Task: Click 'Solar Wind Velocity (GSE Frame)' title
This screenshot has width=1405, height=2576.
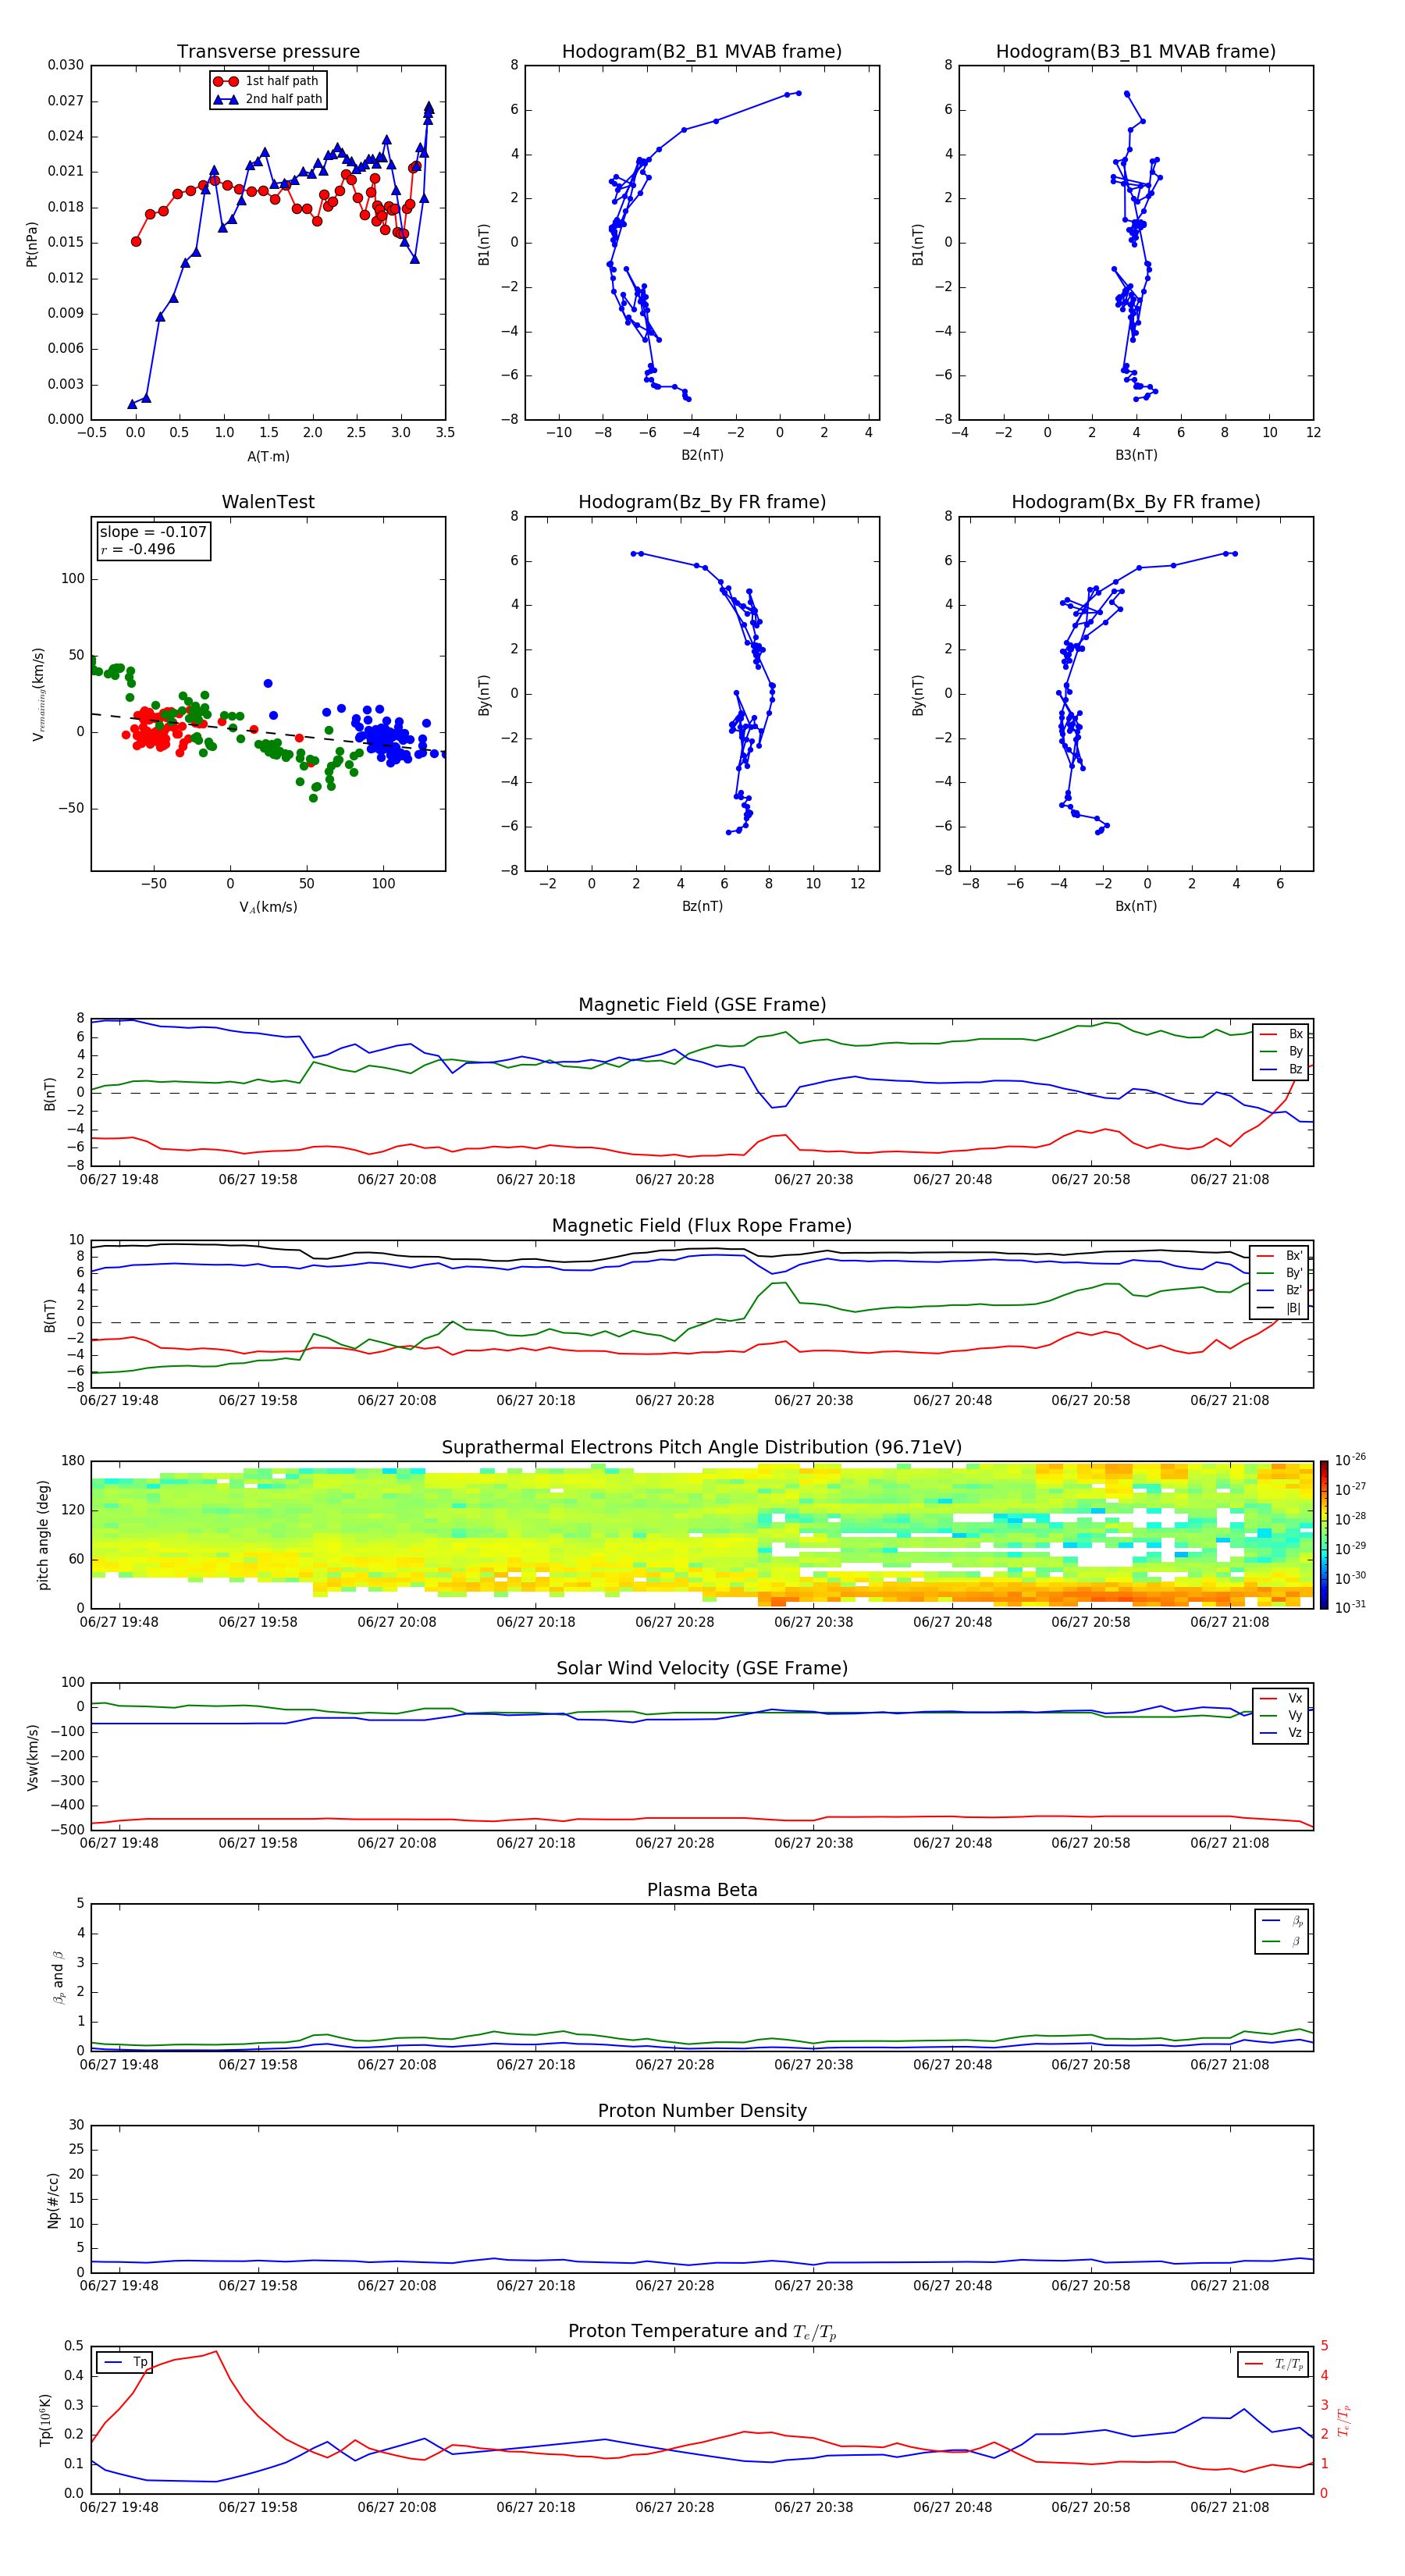Action: [702, 1669]
